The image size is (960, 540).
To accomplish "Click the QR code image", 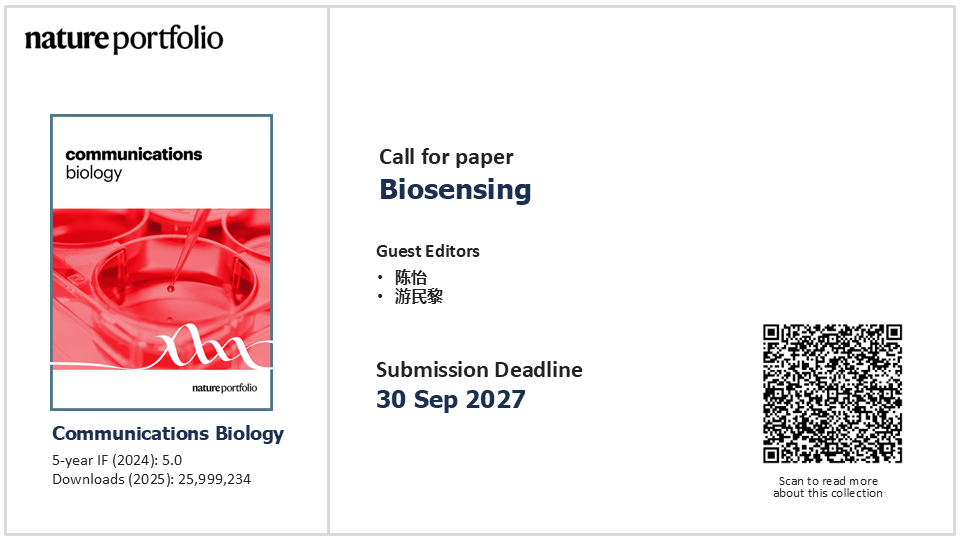I will click(832, 394).
